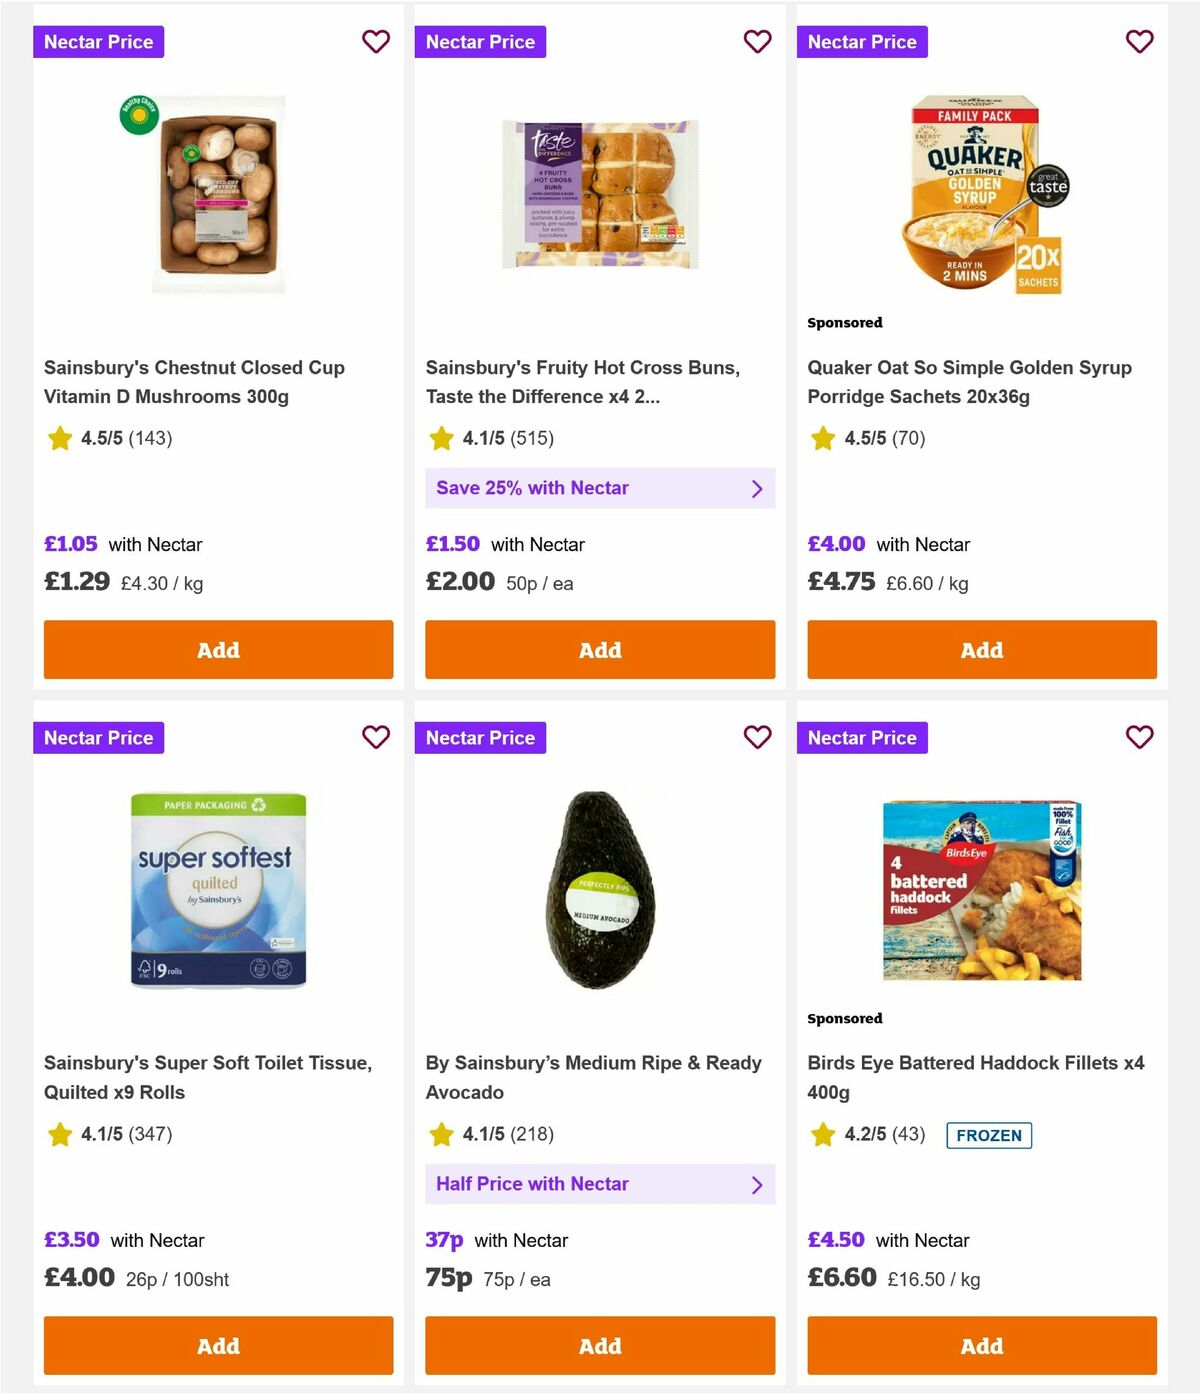Select the heart icon on the Medium Avocado
Screen dimensions: 1200x1395
coord(758,737)
